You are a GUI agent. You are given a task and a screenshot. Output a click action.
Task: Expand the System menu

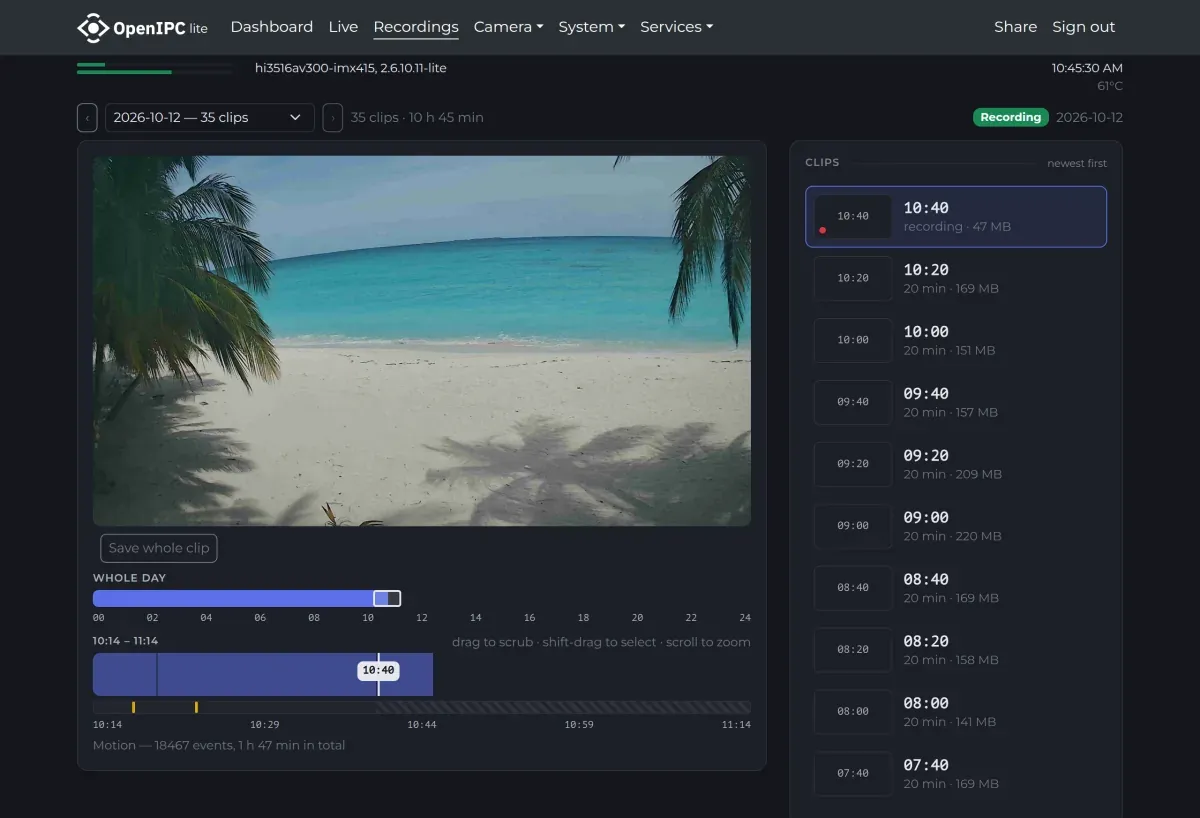tap(591, 27)
